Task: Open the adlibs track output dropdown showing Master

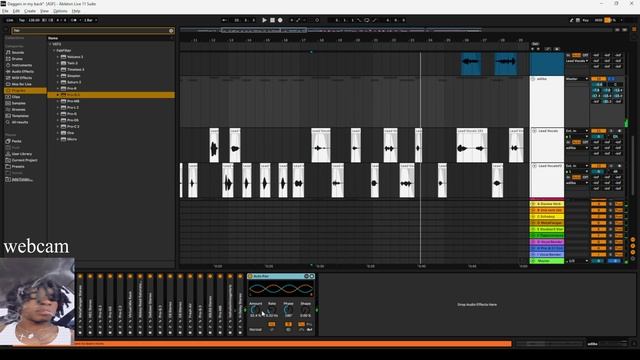Action: pyautogui.click(x=577, y=79)
